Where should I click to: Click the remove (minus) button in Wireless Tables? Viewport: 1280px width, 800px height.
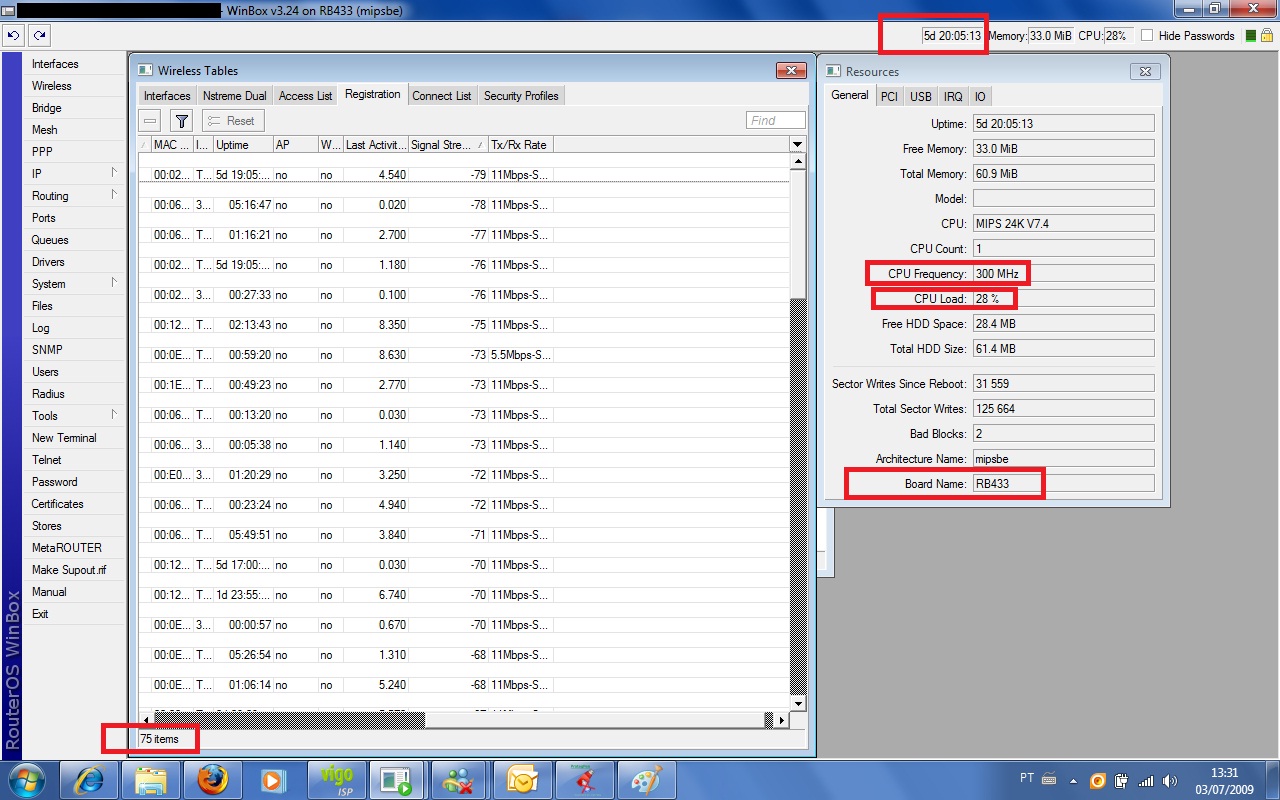point(150,121)
